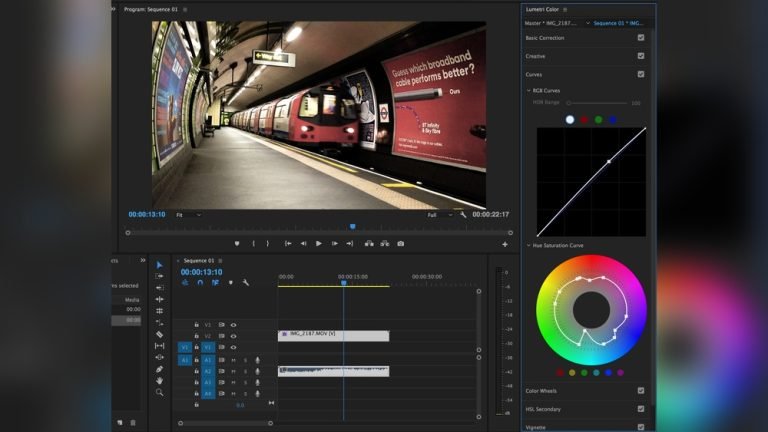768x432 pixels.
Task: Solo audio track A1
Action: 245,360
